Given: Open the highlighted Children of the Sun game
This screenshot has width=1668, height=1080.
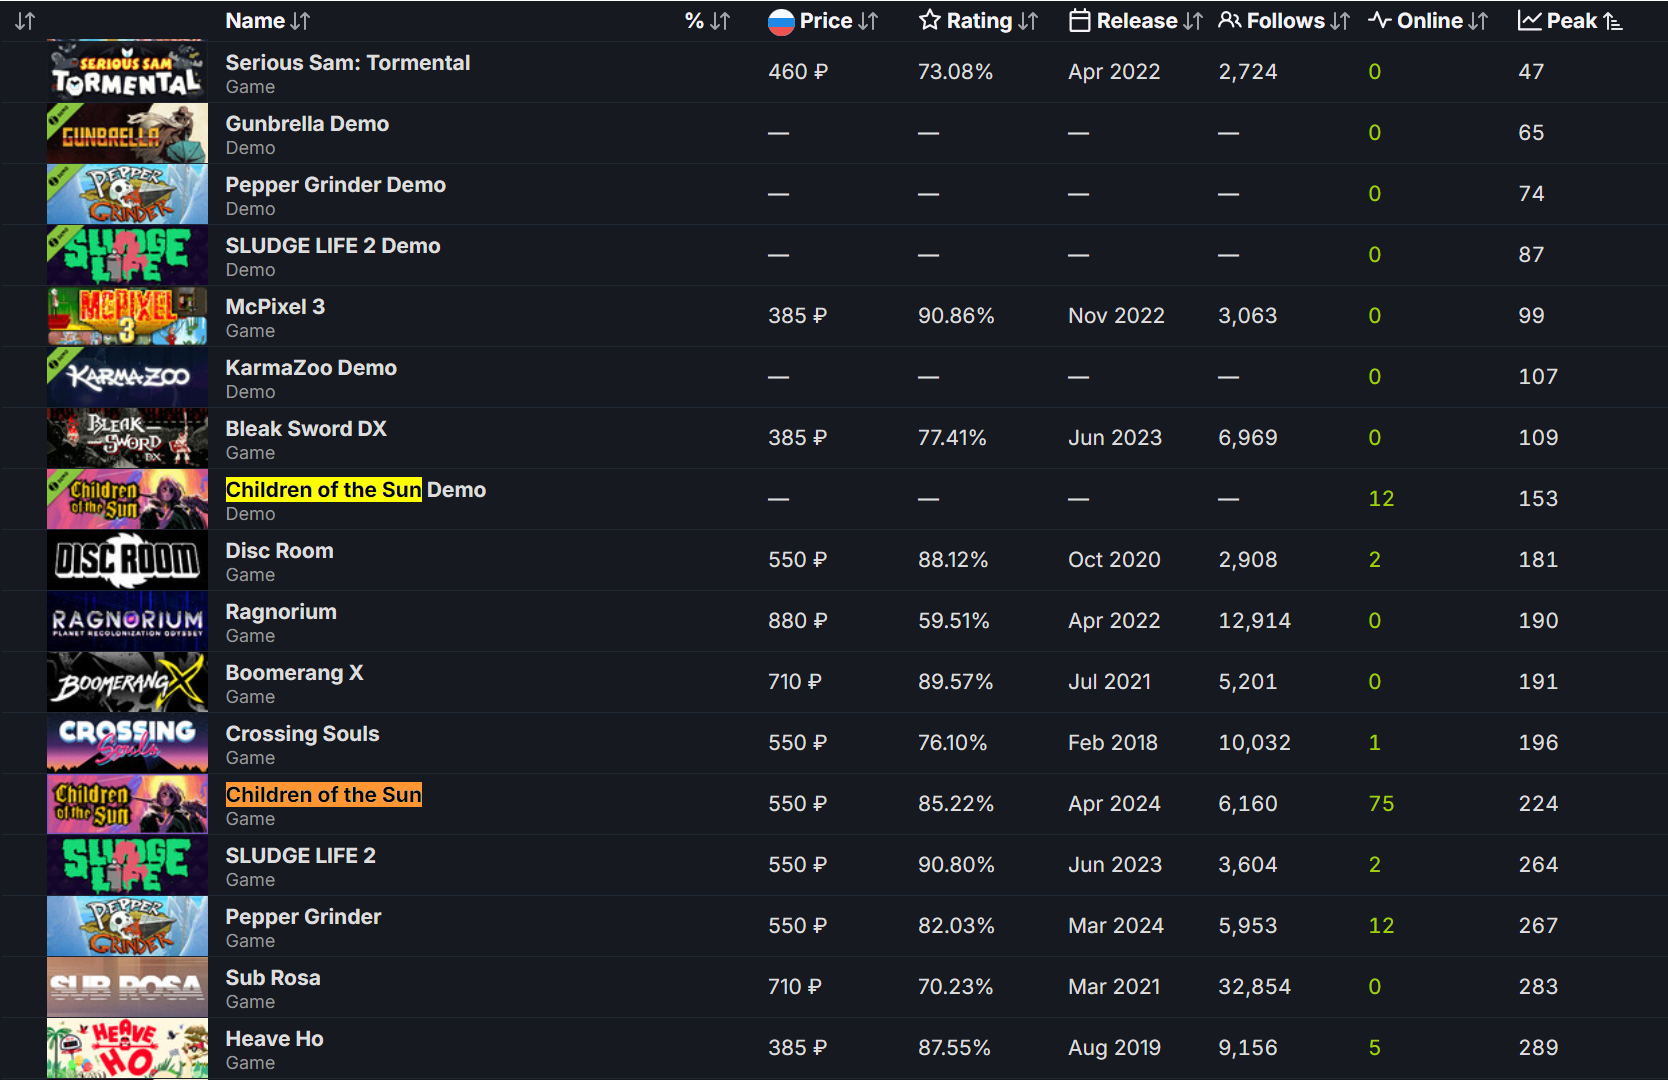Looking at the screenshot, I should [323, 795].
